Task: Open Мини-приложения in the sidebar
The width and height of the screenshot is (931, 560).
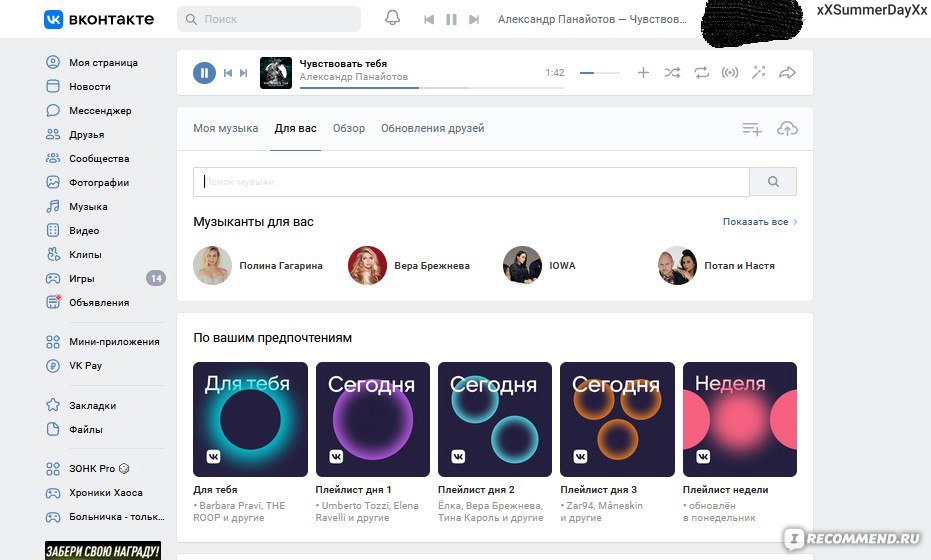Action: point(104,341)
